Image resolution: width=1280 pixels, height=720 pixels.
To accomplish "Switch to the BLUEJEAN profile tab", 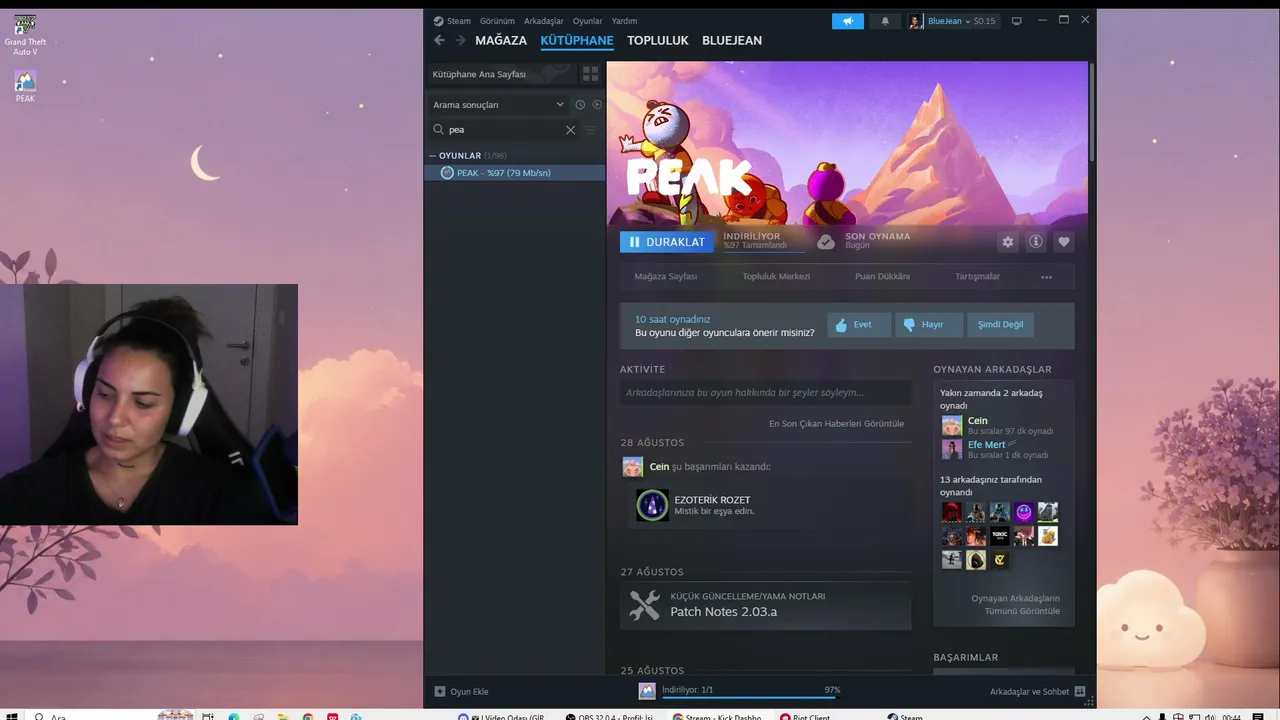I will [732, 41].
